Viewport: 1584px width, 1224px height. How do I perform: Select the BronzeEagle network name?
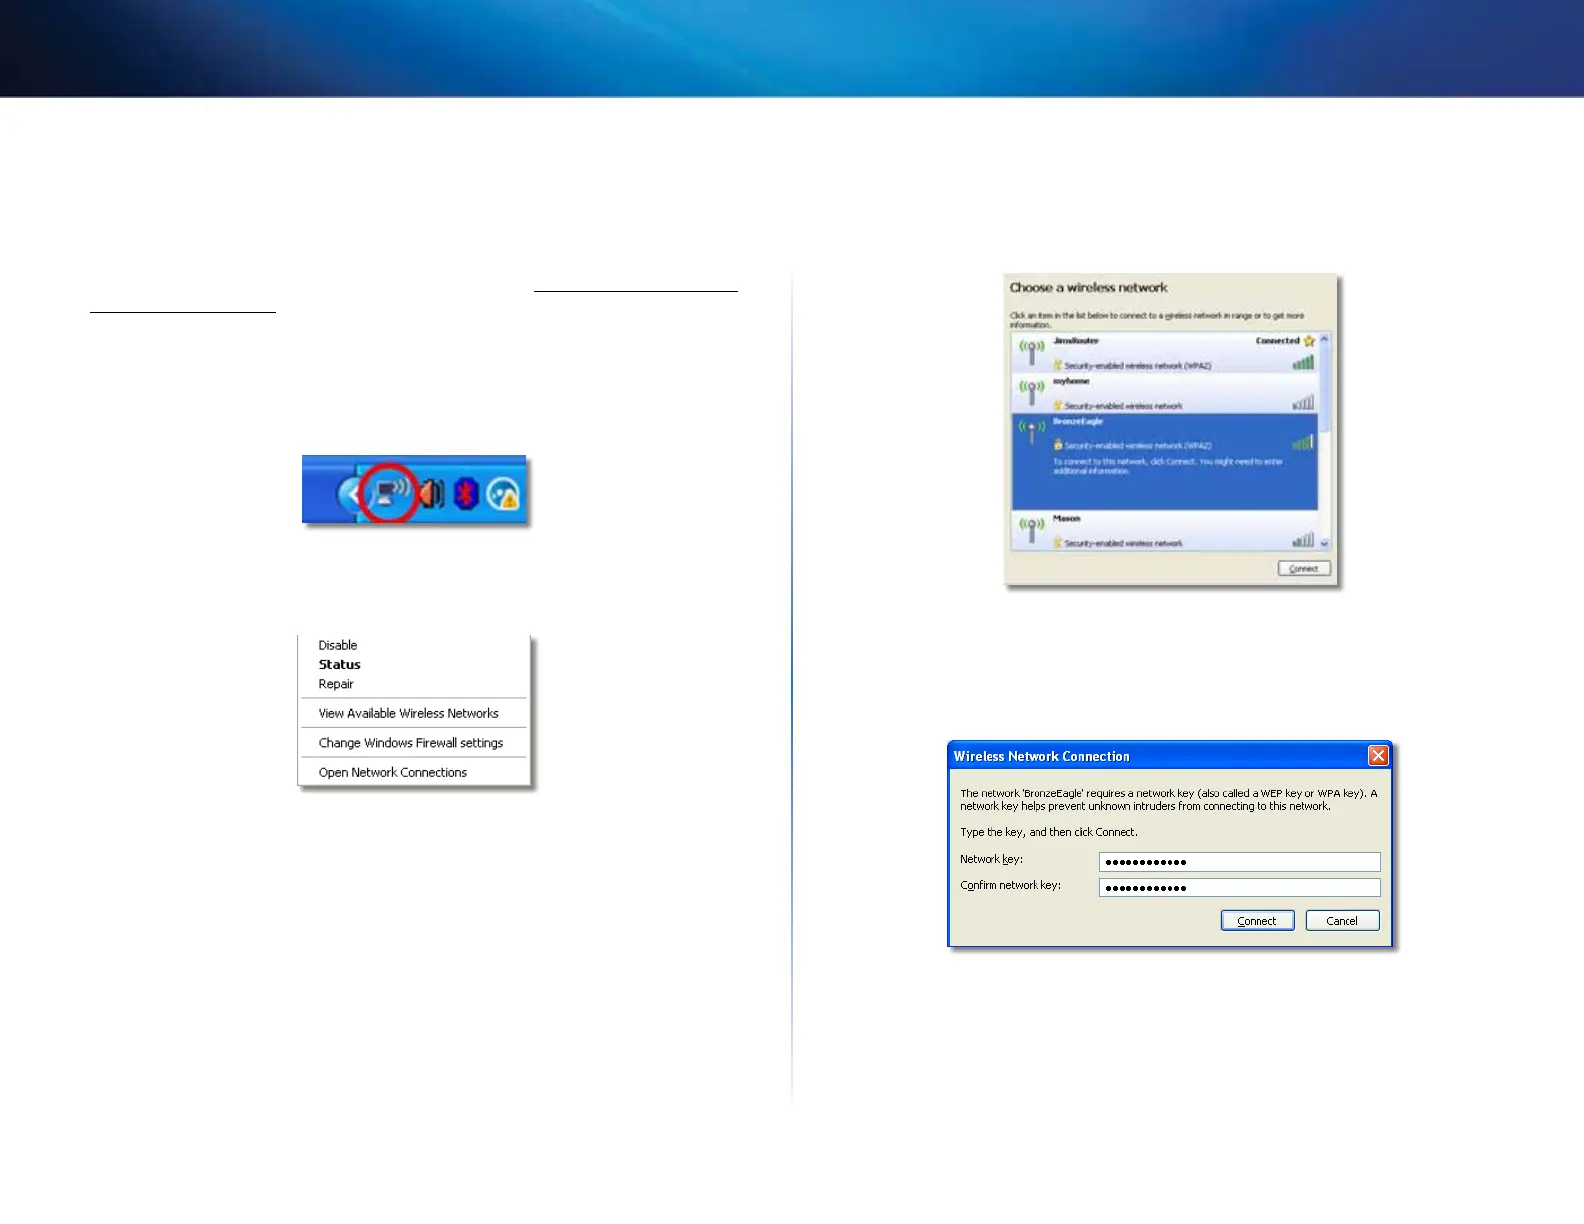1078,421
